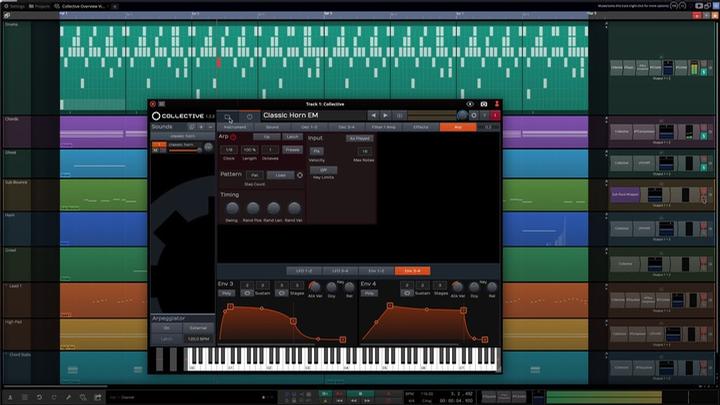Viewport: 720px width, 405px height.
Task: Select the LFO 1-2 modulator tab
Action: point(304,271)
